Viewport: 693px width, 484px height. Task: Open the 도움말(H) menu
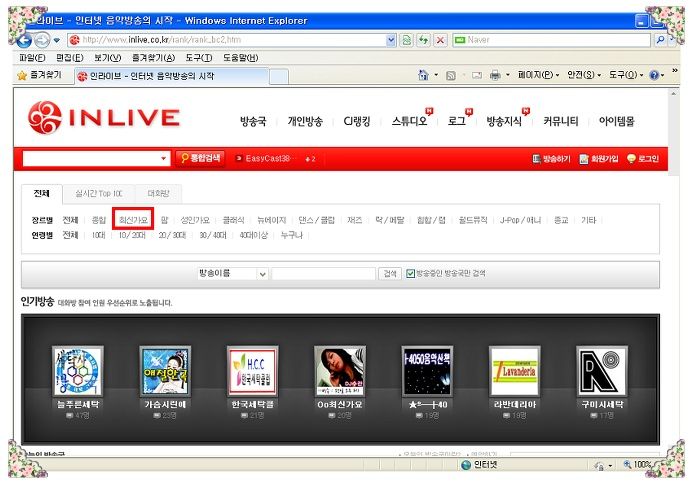240,58
